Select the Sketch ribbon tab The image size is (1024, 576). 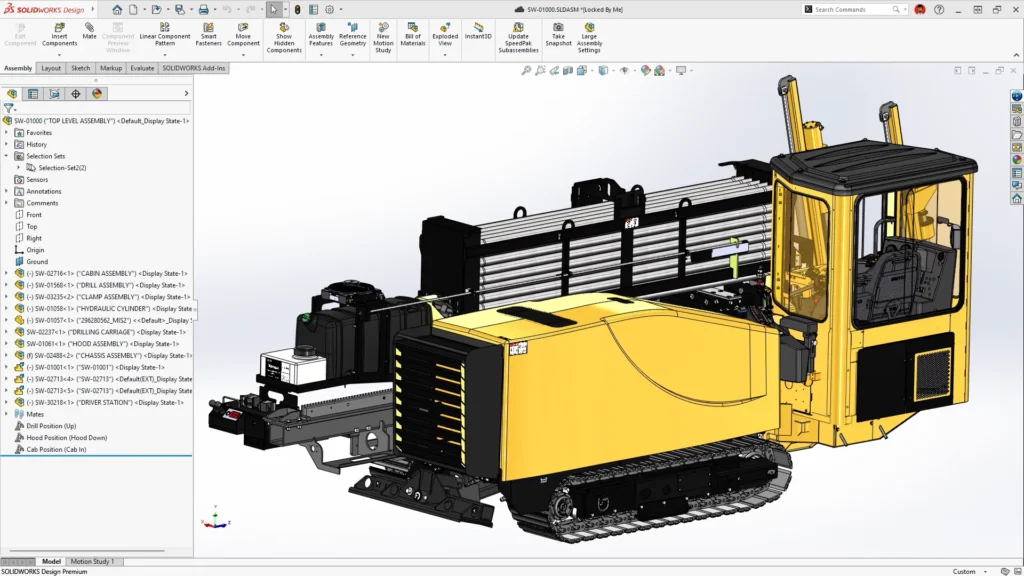(x=81, y=68)
